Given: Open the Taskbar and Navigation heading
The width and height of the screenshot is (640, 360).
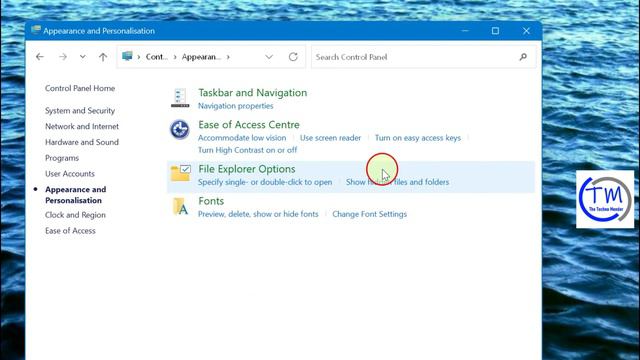Looking at the screenshot, I should pos(253,93).
